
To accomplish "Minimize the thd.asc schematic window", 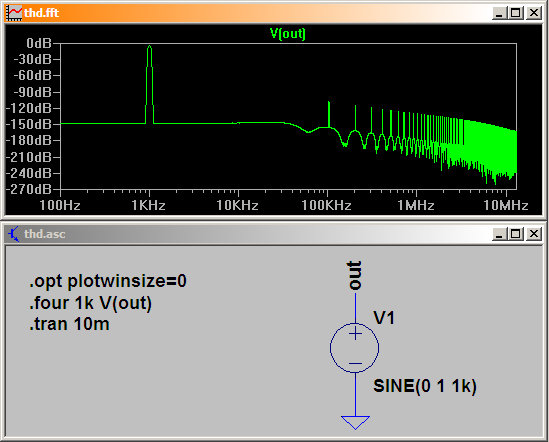I will [499, 234].
